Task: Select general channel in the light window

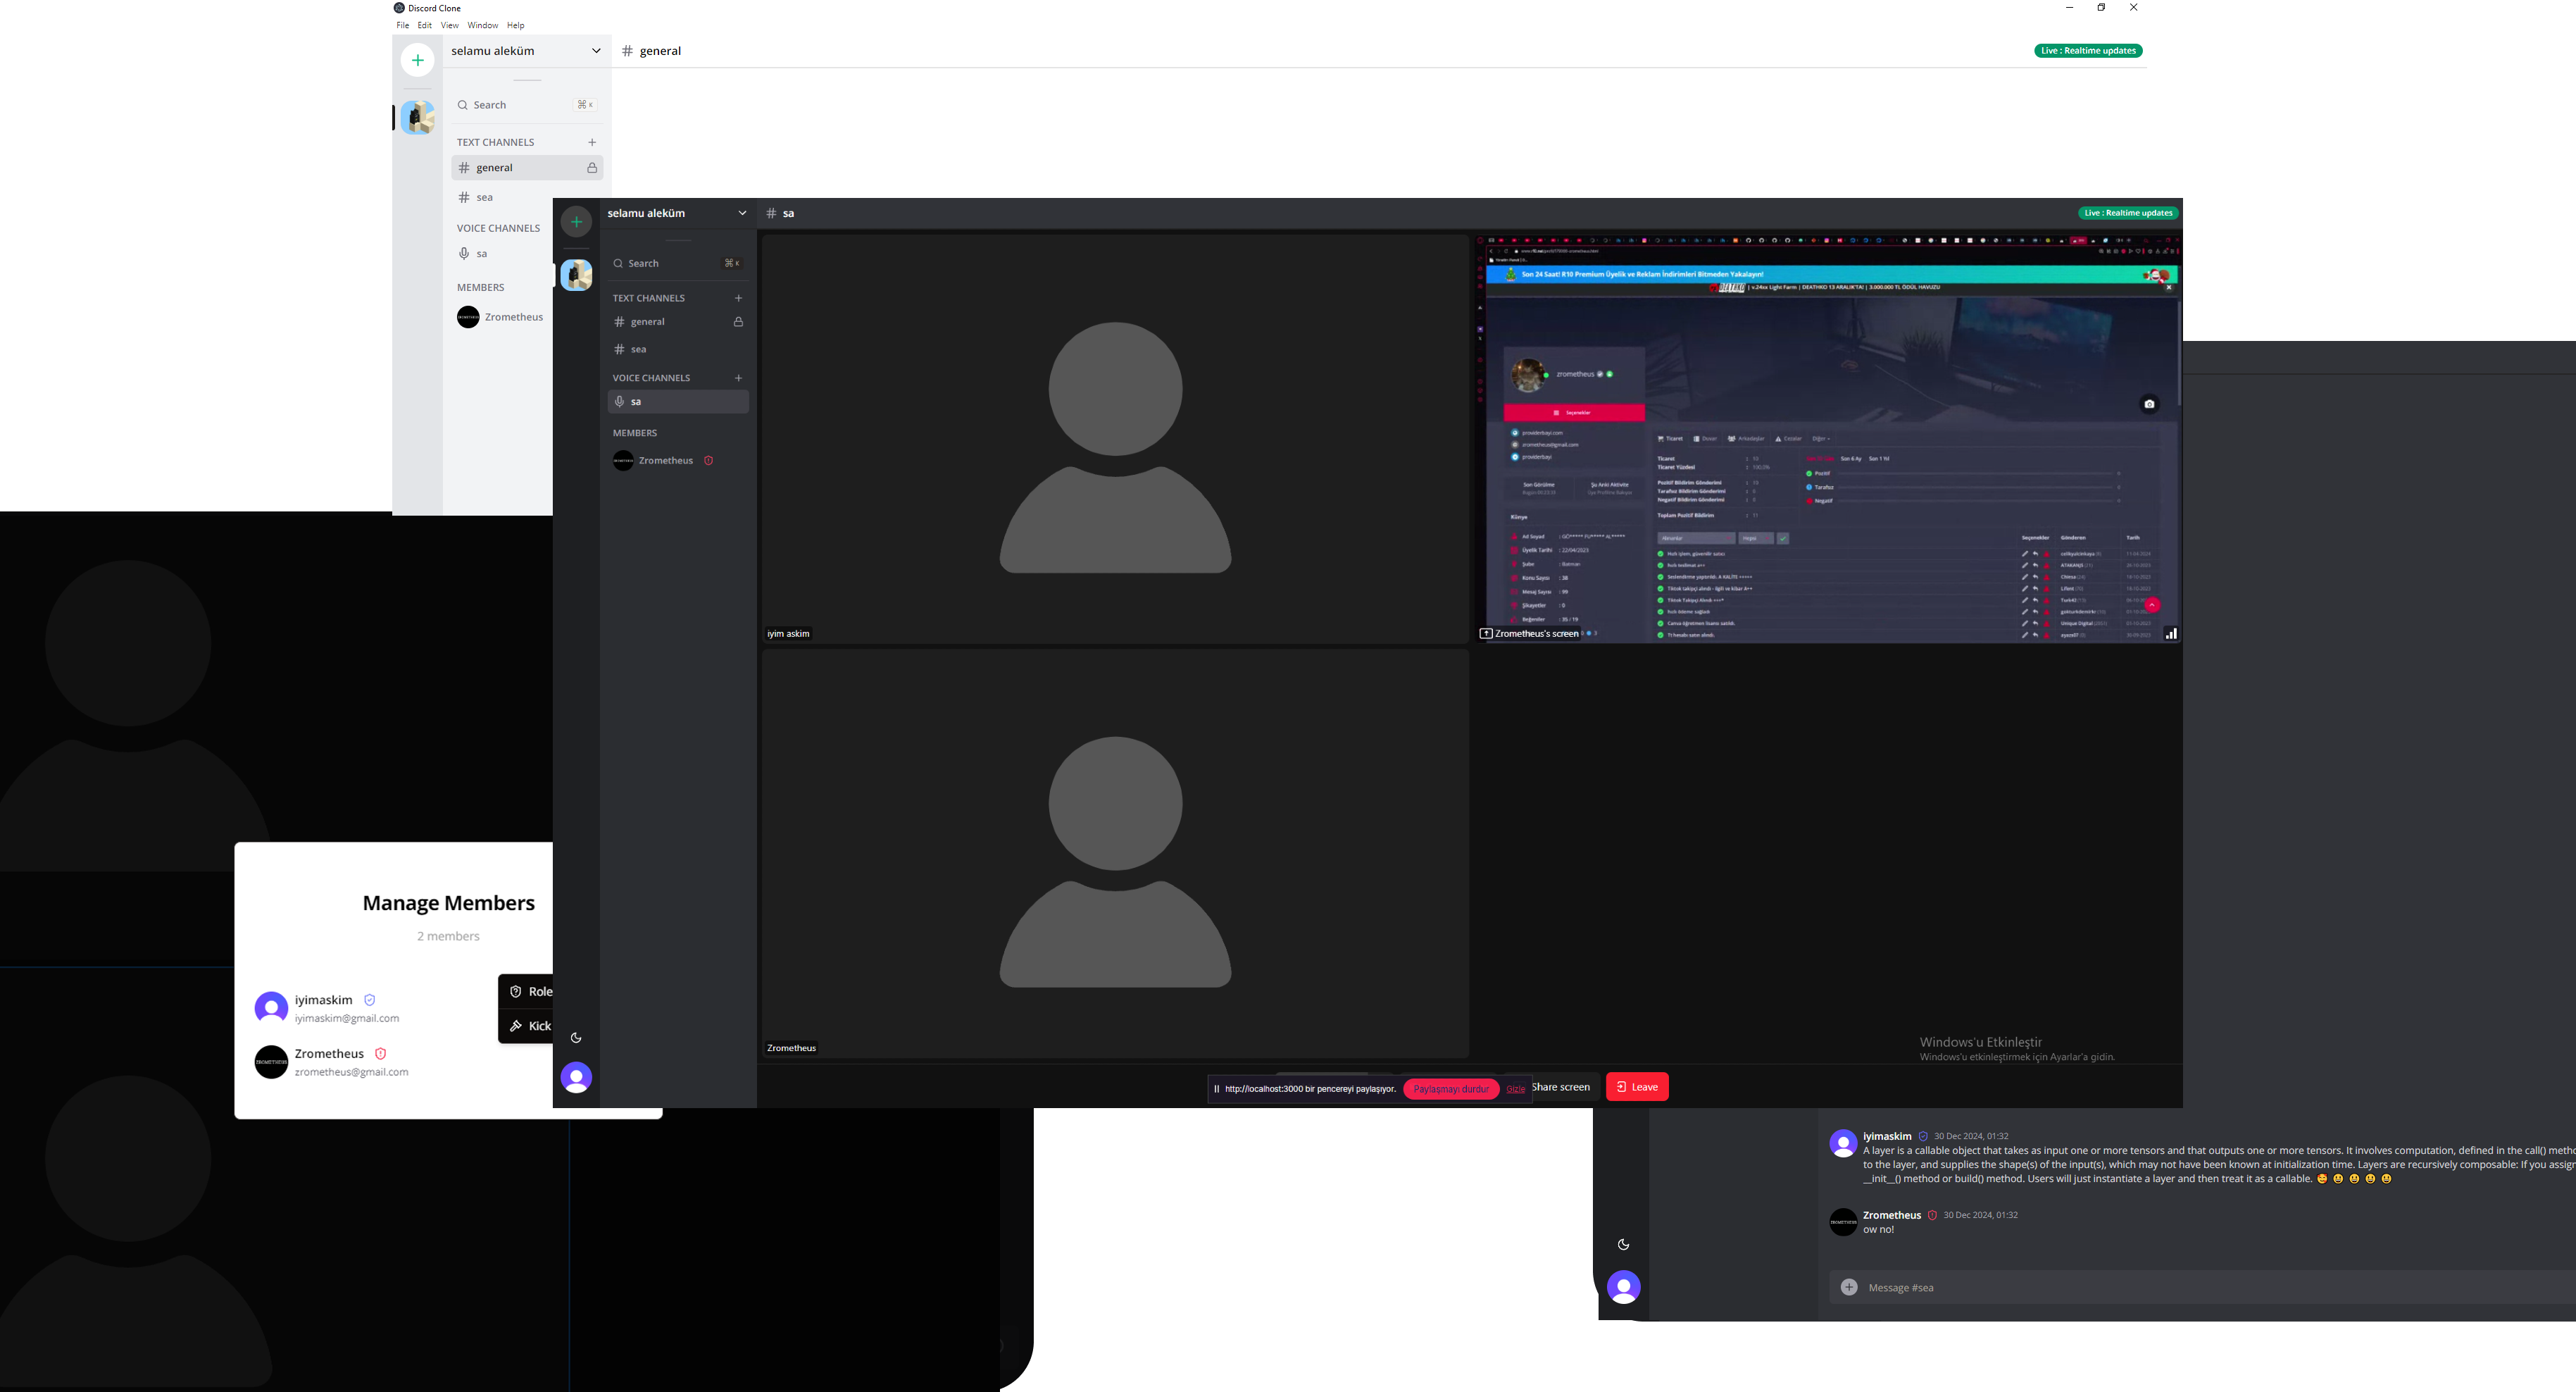Action: pos(526,168)
